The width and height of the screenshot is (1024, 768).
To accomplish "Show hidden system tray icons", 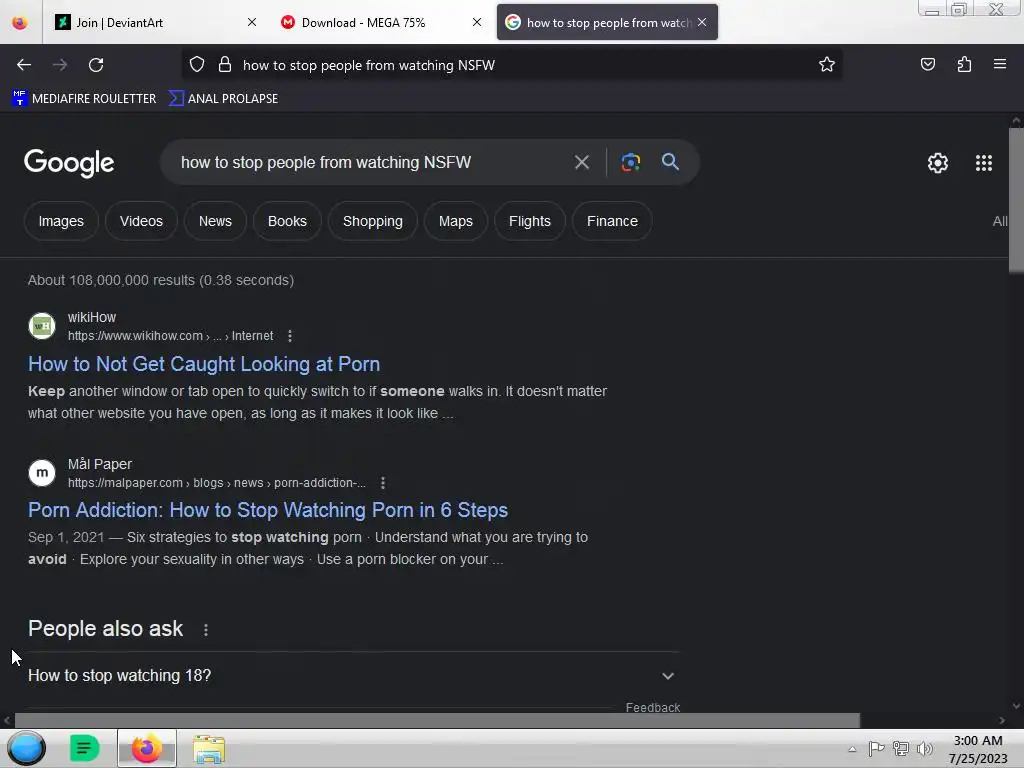I will tap(852, 749).
